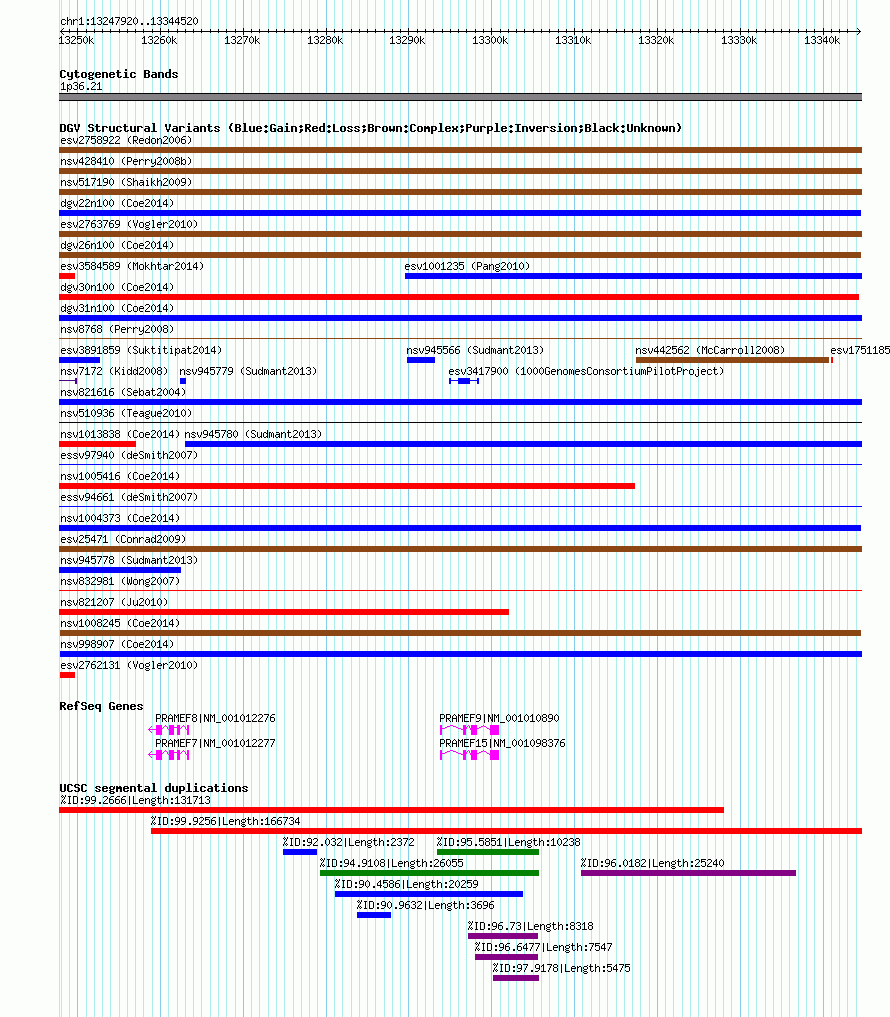Screen dimensions: 890x1017
Task: Click the PRAMEF9 gene glyph
Action: [470, 730]
